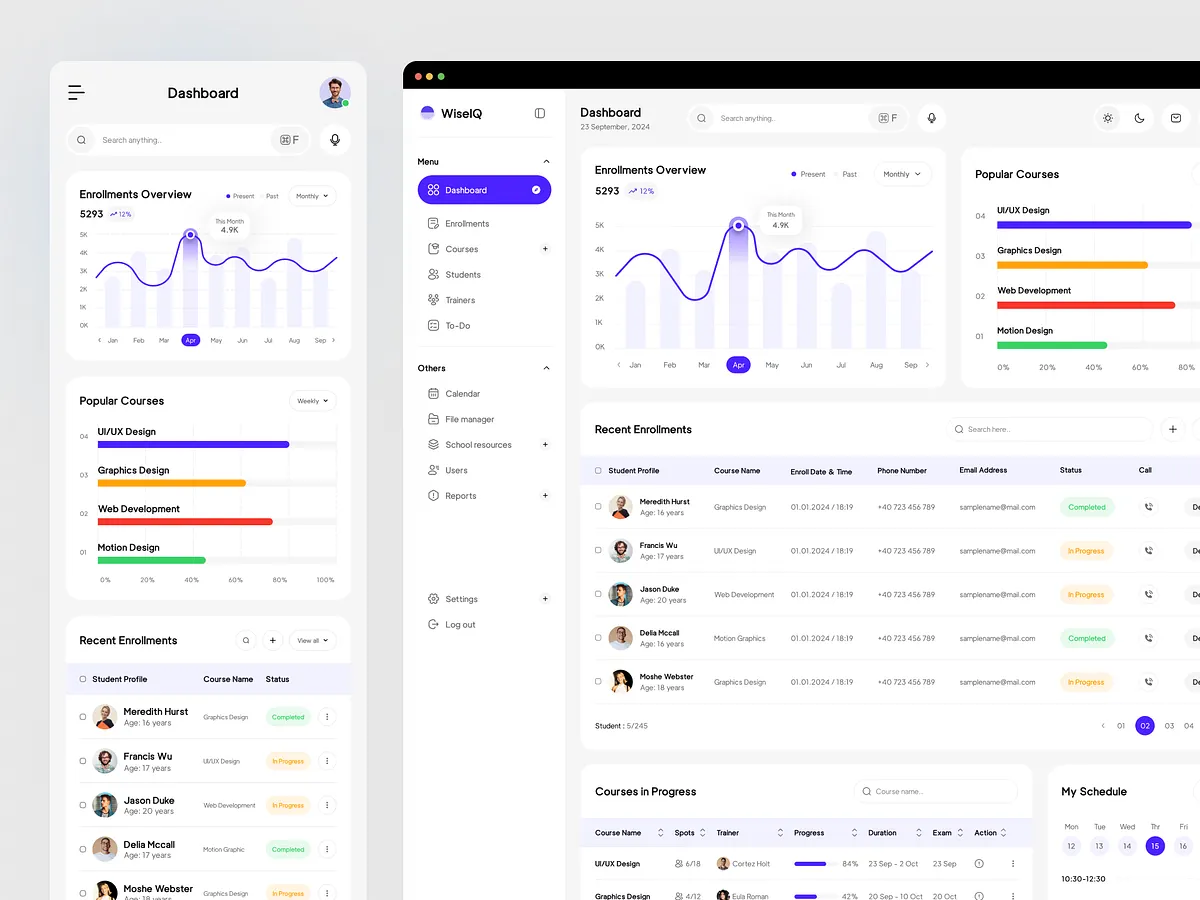This screenshot has width=1200, height=900.
Task: Open Settings from the sidebar
Action: [x=462, y=598]
